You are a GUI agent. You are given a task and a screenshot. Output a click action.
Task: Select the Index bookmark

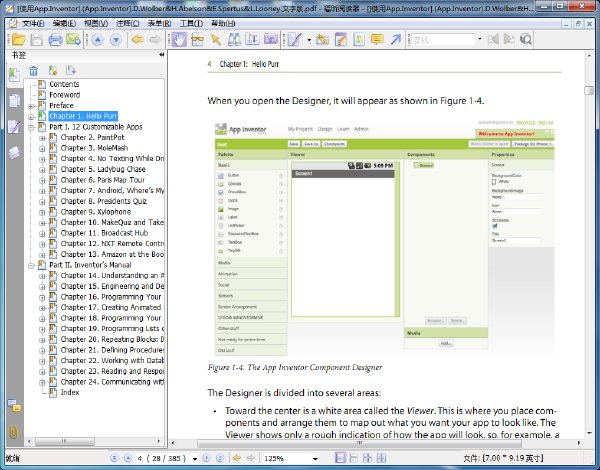[70, 392]
